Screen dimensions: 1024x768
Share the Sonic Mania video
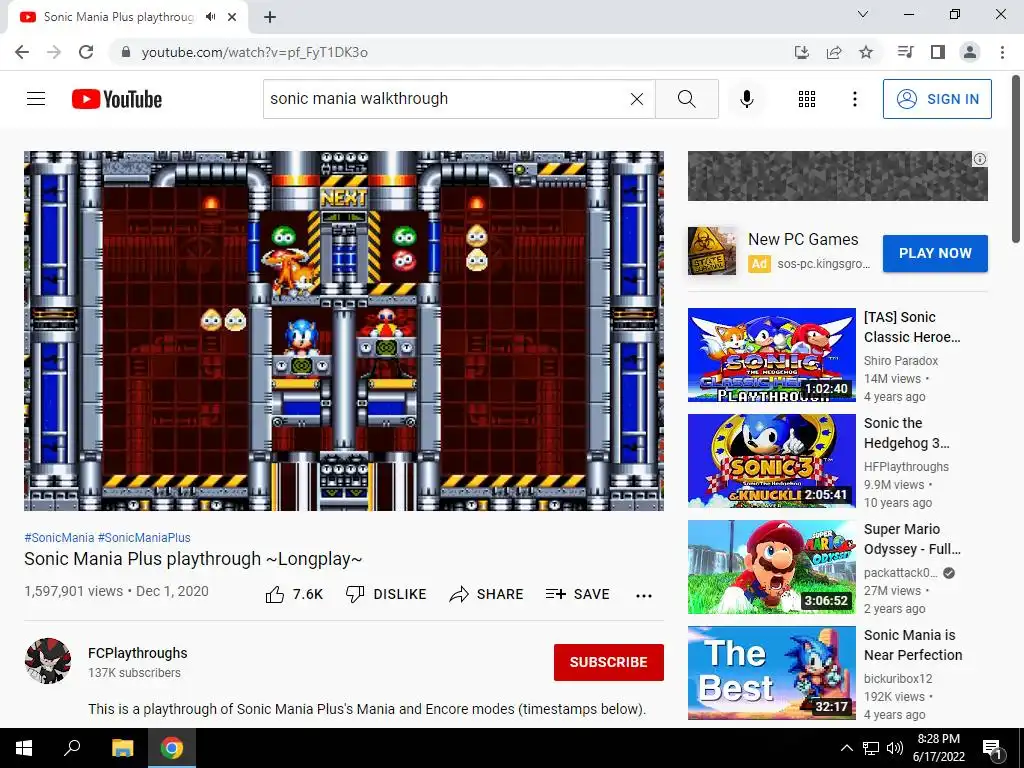(x=487, y=594)
